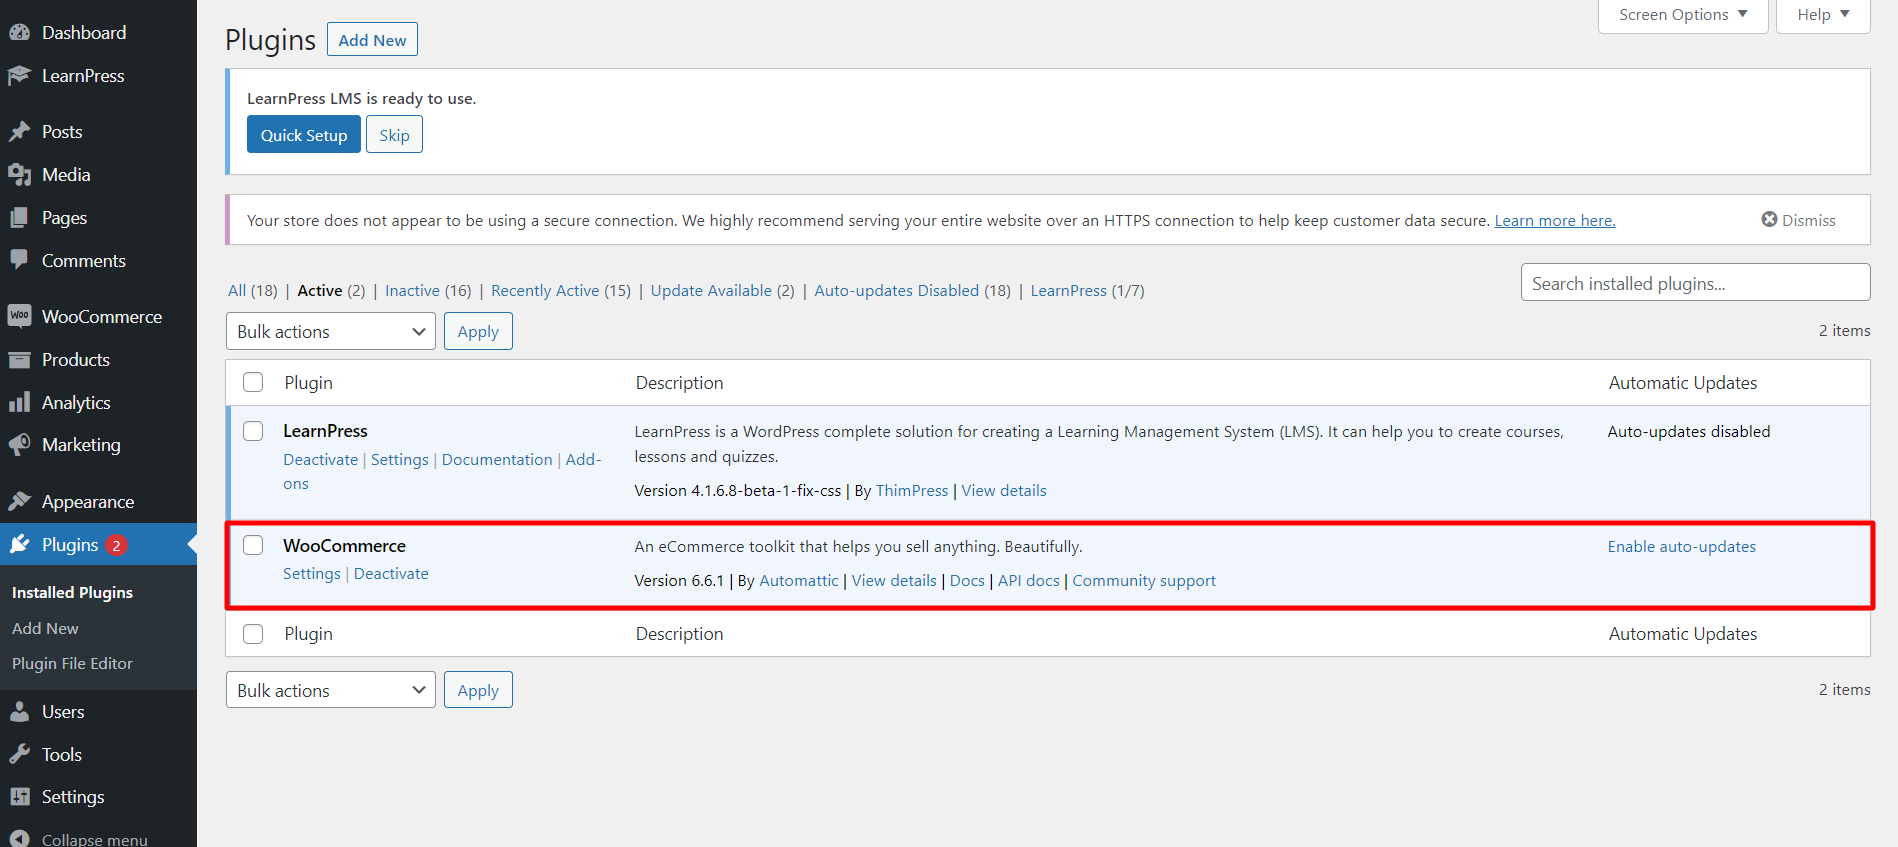
Task: Click the WooCommerce Woo logo icon
Action: click(19, 316)
